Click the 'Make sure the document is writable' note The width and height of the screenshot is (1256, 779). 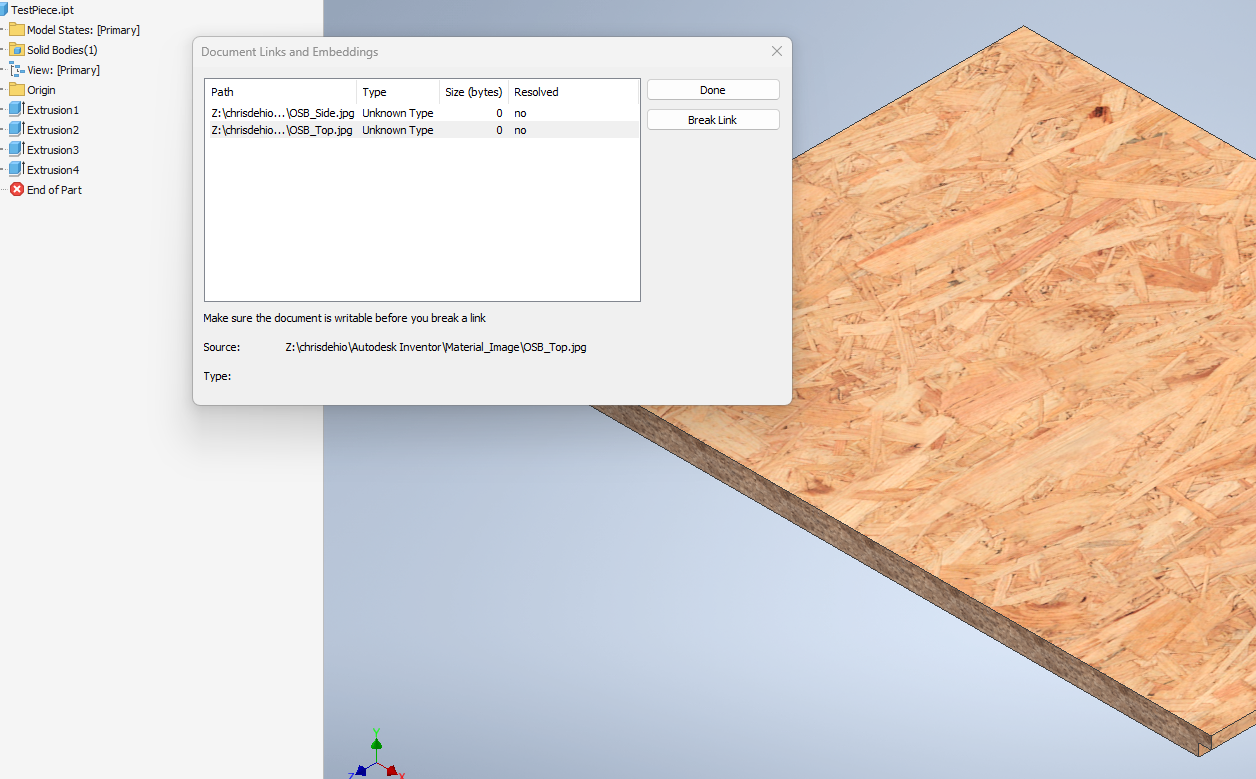pyautogui.click(x=344, y=318)
